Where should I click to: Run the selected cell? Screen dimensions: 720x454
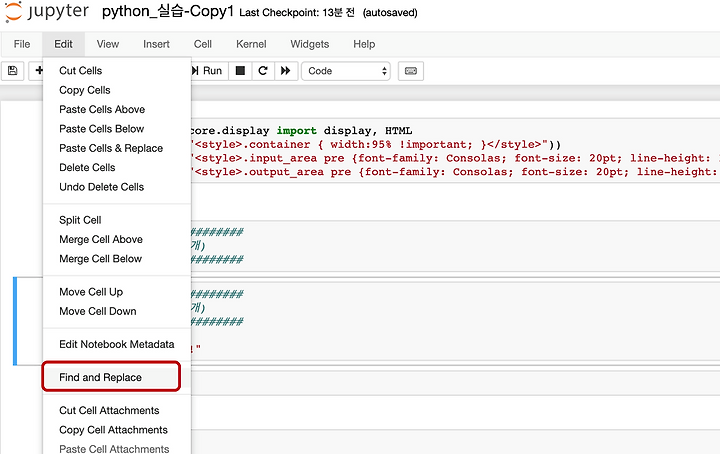tap(208, 71)
